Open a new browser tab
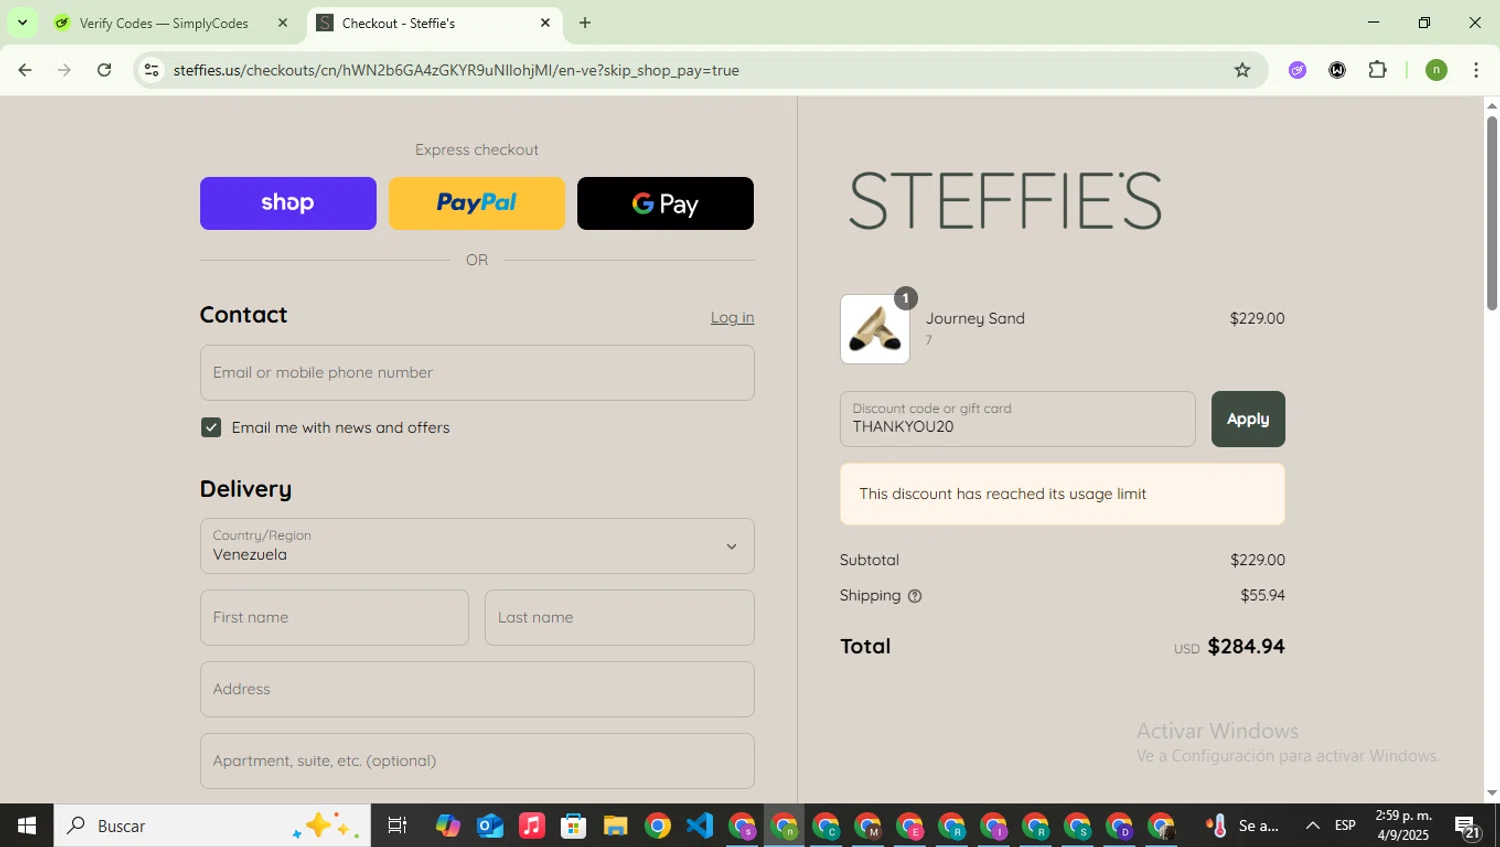1500x847 pixels. [585, 23]
